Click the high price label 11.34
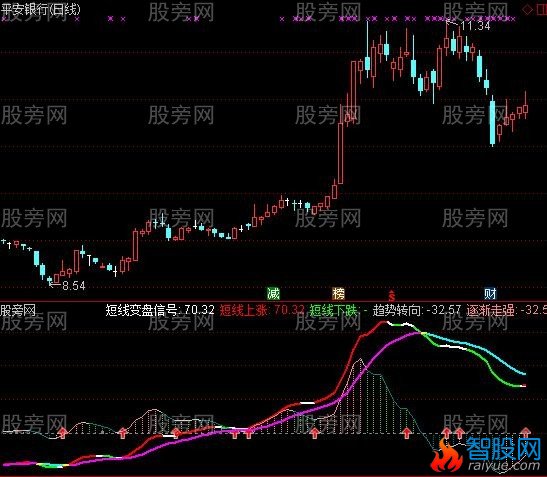 click(x=475, y=25)
